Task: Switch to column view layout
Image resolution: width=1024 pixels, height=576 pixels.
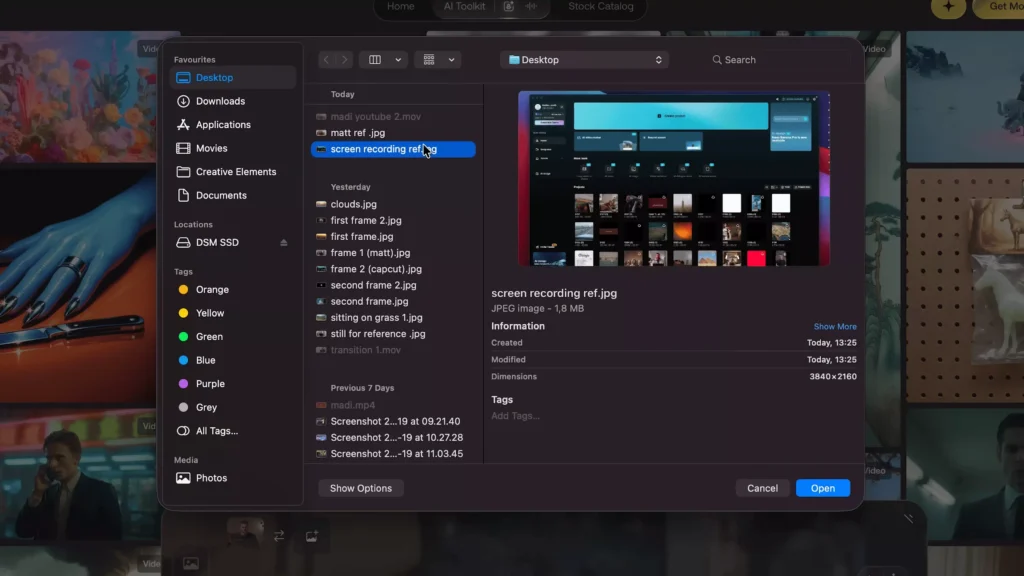Action: coord(374,59)
